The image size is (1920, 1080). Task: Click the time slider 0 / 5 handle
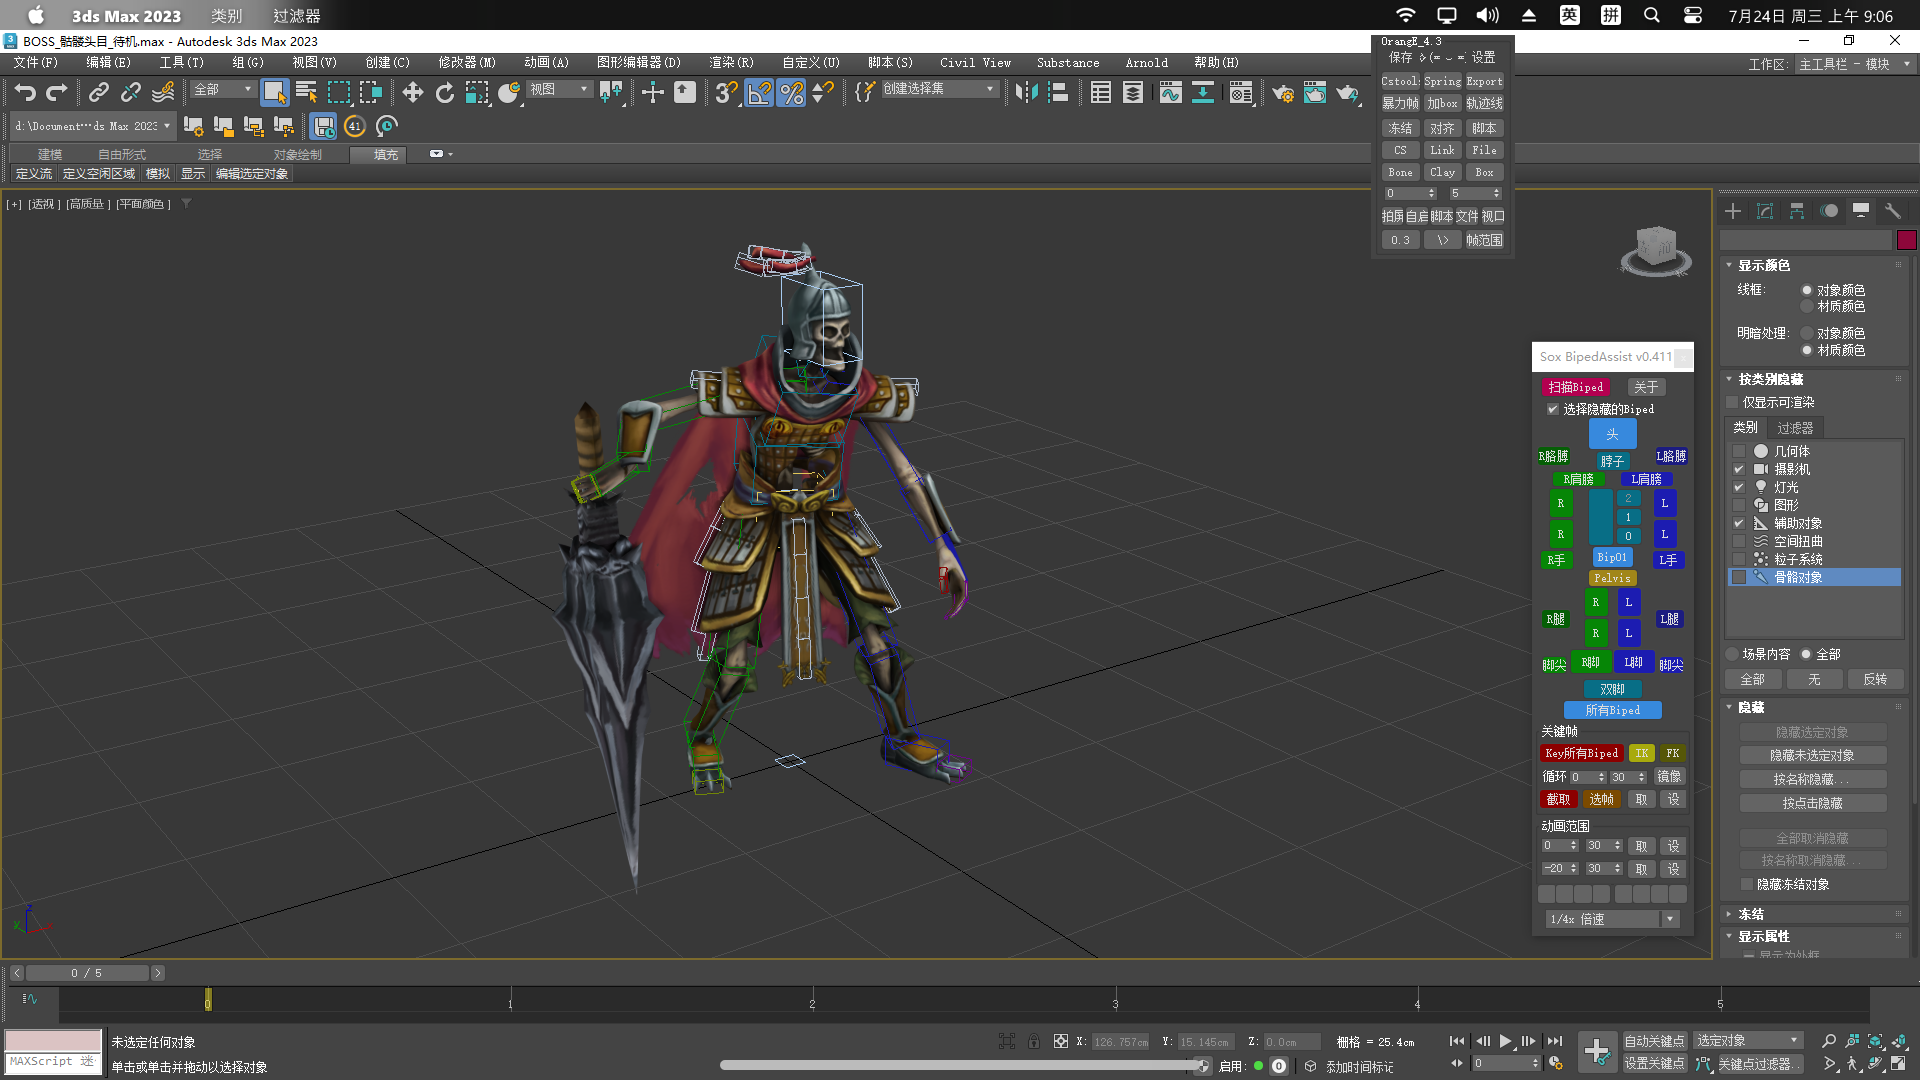point(87,973)
